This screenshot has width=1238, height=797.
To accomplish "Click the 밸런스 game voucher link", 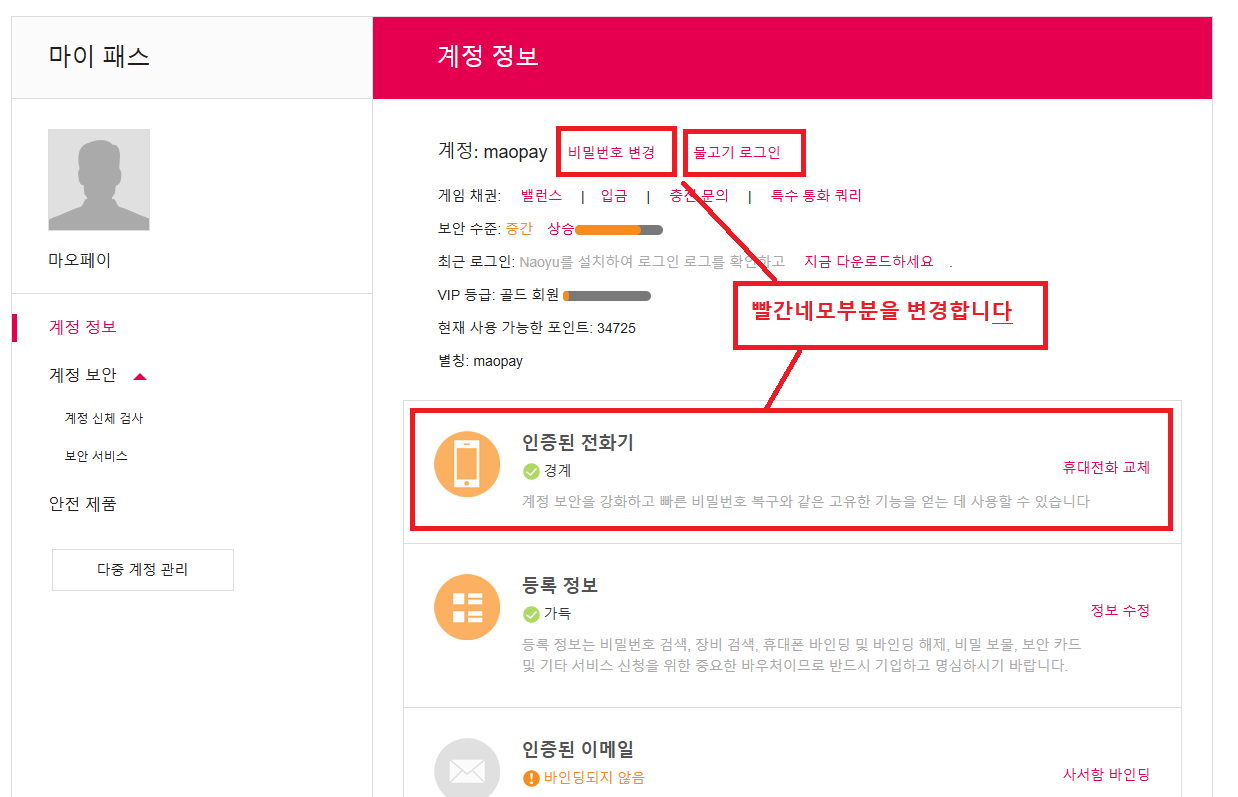I will [541, 196].
